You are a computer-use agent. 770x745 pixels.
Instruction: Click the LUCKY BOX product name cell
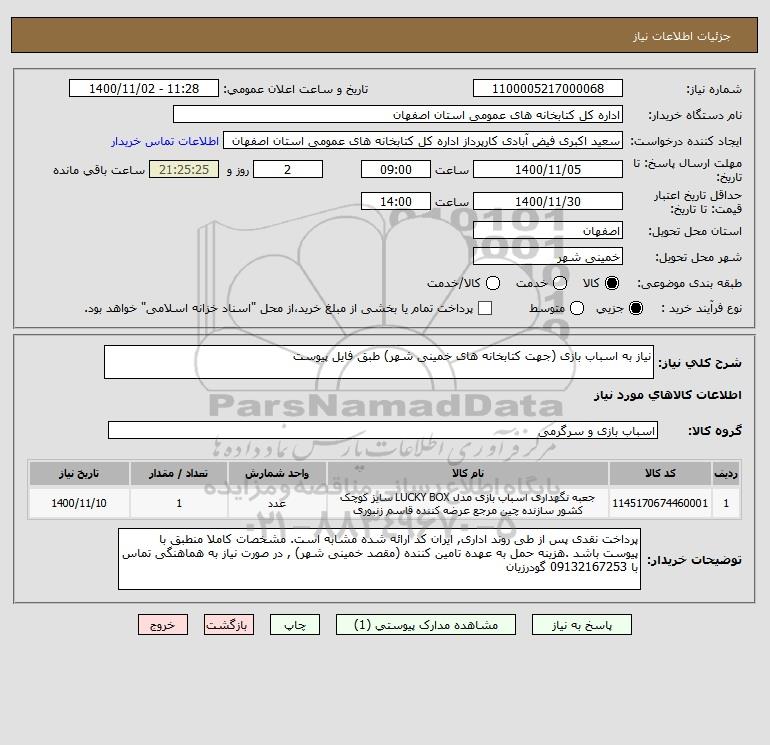468,503
